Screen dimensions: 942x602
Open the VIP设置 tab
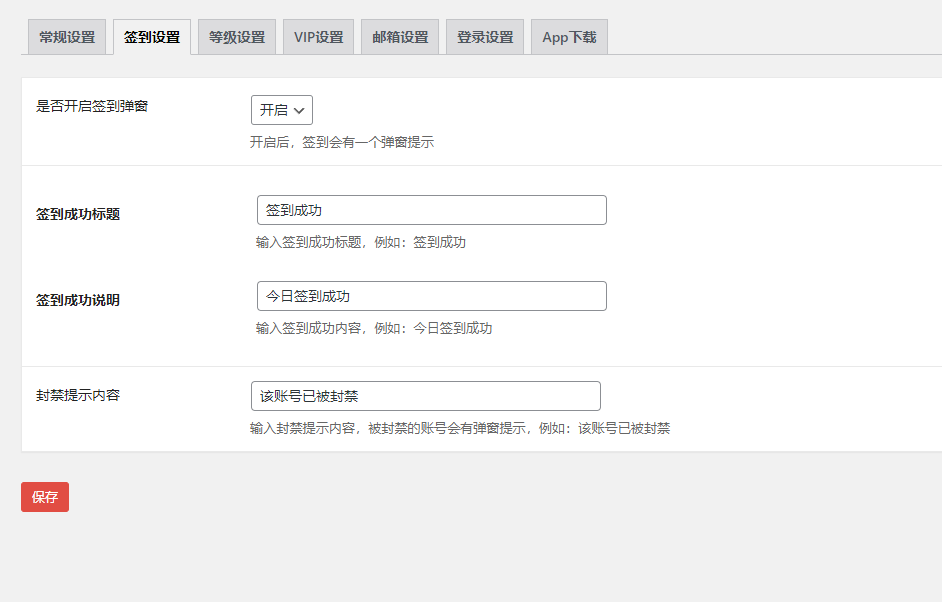317,35
